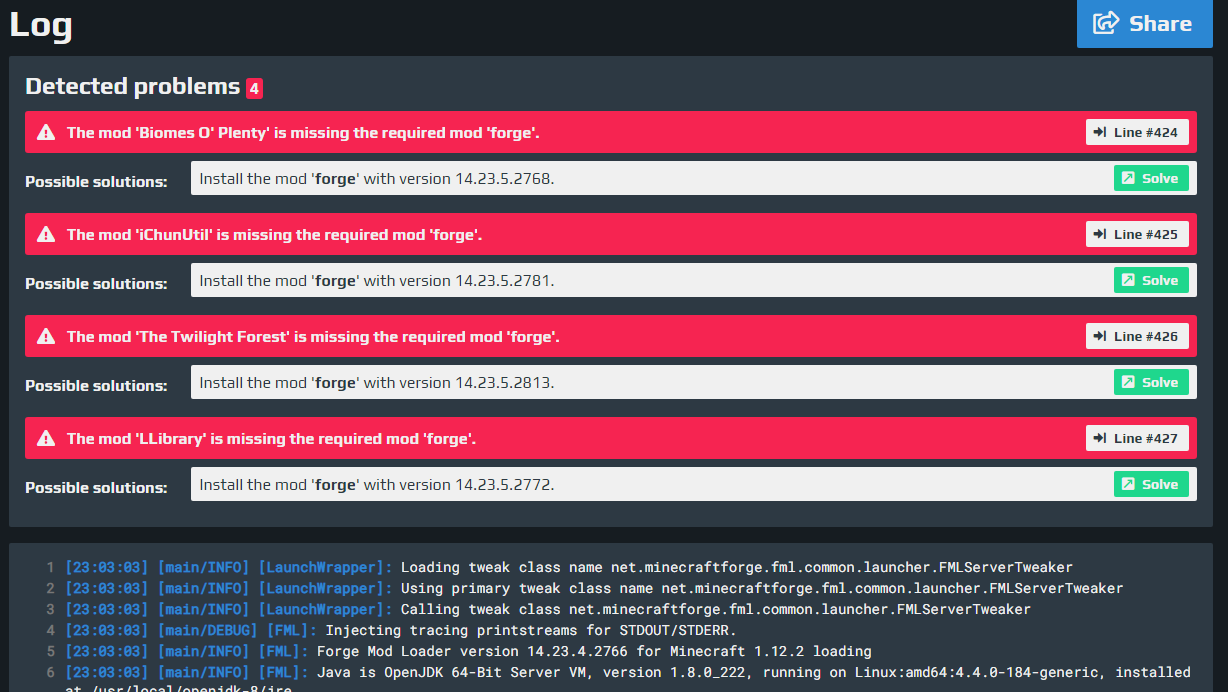The width and height of the screenshot is (1228, 692).
Task: Click the Detected problems heading
Action: pos(133,87)
